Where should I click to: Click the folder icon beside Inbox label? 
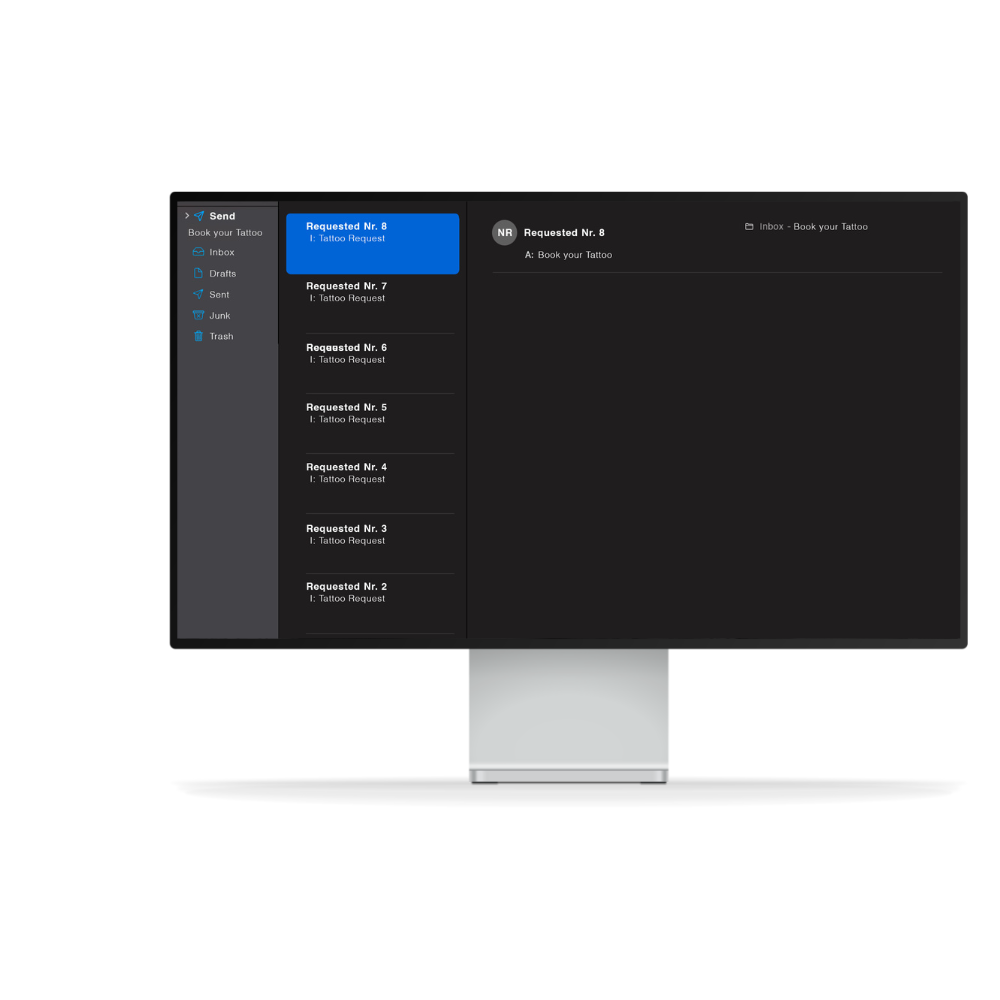[749, 227]
